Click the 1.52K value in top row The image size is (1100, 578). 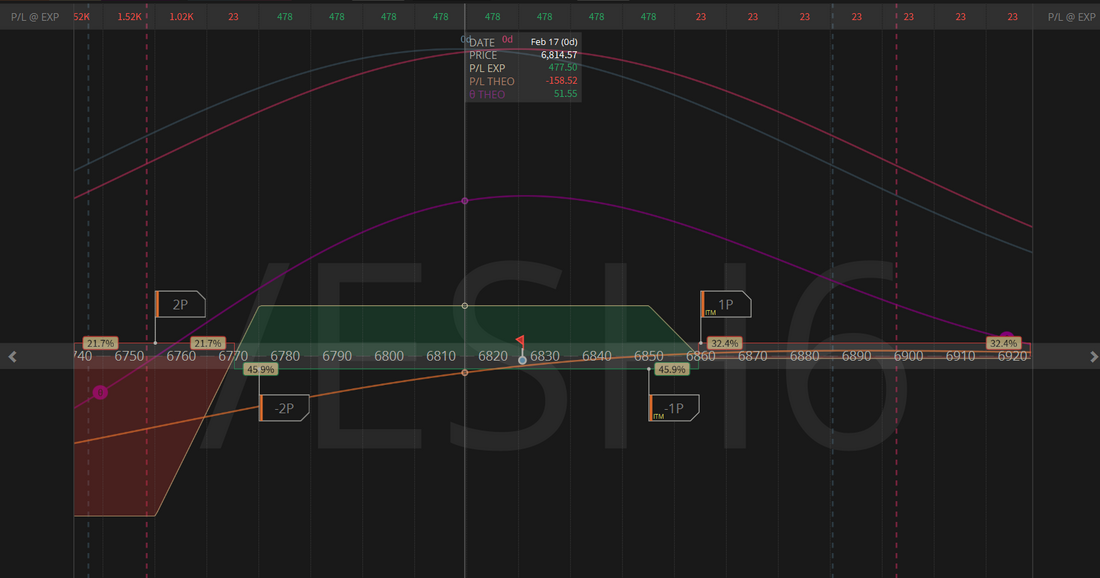[x=130, y=17]
